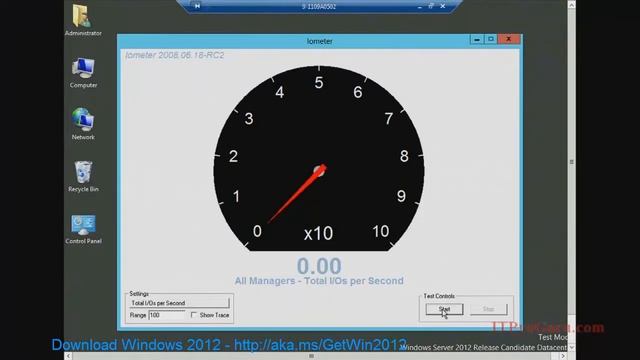The width and height of the screenshot is (640, 360).
Task: Enable the Show Trace checkbox
Action: pos(194,315)
